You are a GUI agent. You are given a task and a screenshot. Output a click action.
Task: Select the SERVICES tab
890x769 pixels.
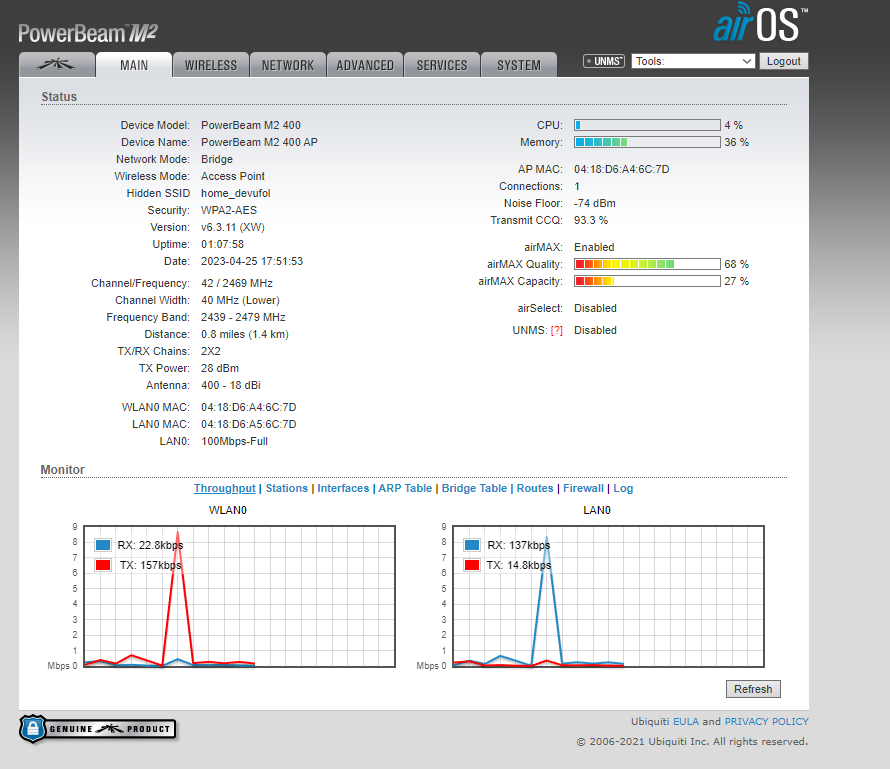tap(442, 65)
